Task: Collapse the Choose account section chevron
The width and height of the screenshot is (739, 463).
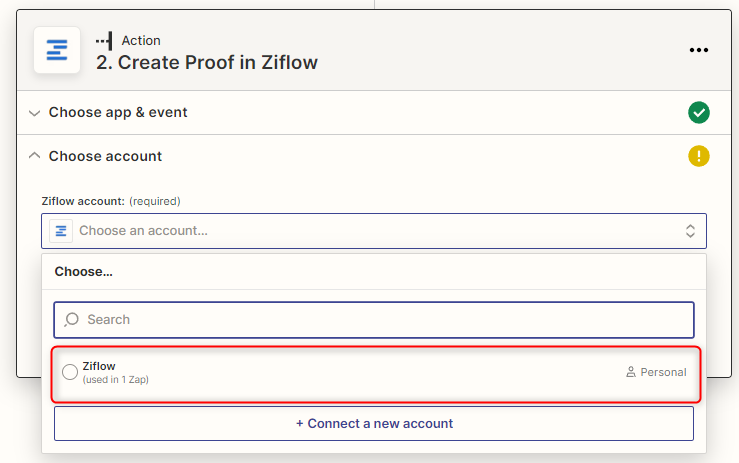Action: tap(35, 156)
